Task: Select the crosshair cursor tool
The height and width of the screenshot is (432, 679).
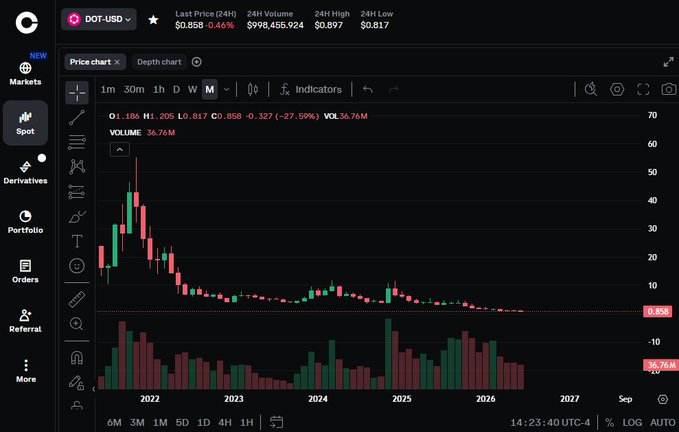Action: tap(77, 93)
